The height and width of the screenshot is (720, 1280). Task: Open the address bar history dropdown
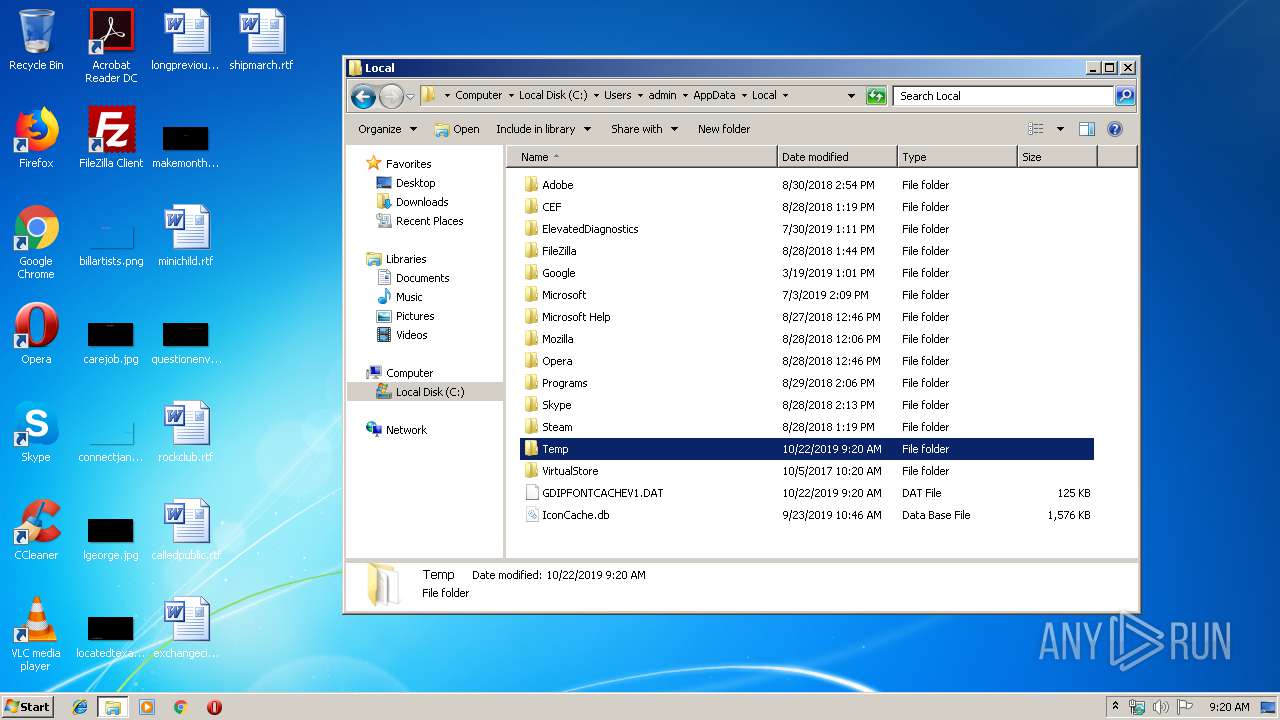(x=851, y=96)
